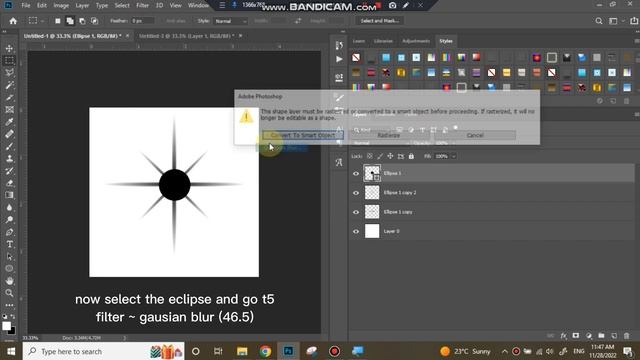This screenshot has height=360, width=640.
Task: Toggle lock transparent pixels
Action: [369, 156]
